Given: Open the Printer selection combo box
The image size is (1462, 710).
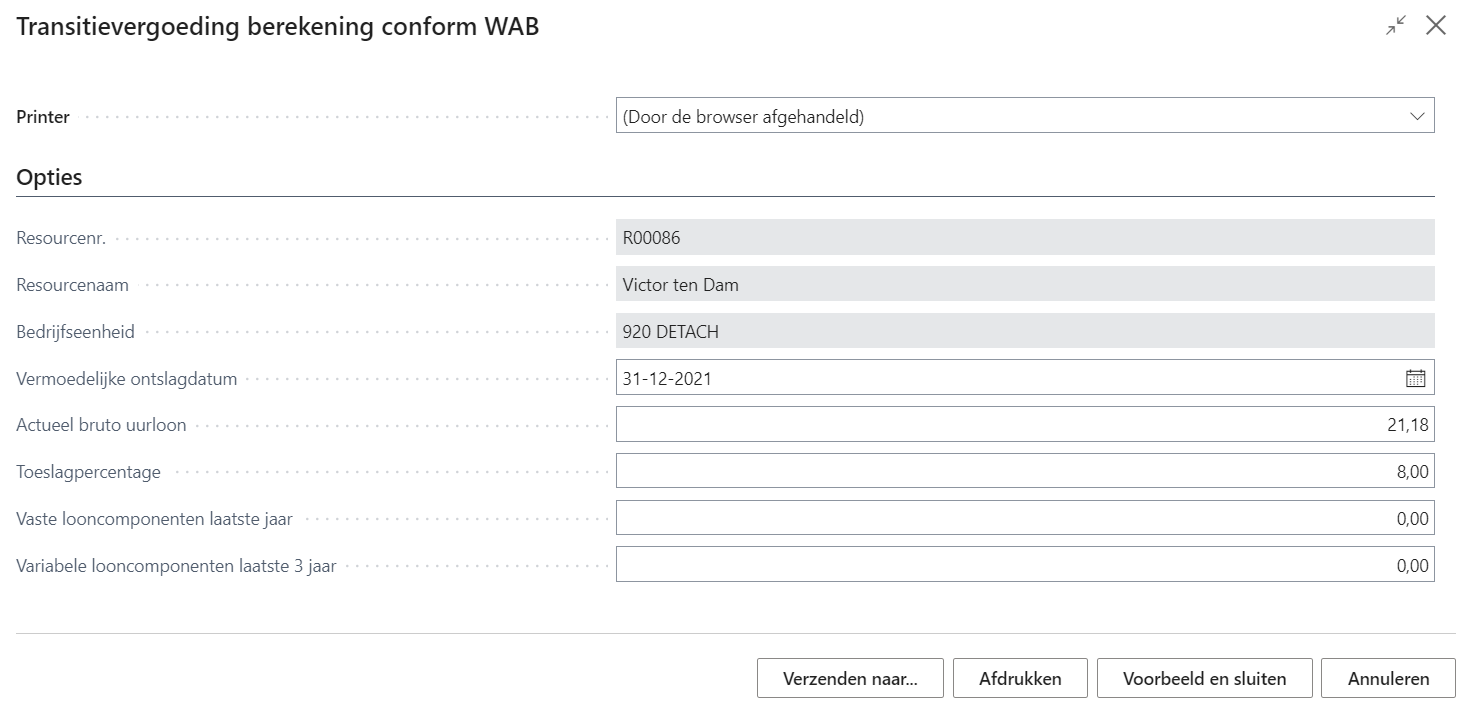Looking at the screenshot, I should click(1010, 117).
